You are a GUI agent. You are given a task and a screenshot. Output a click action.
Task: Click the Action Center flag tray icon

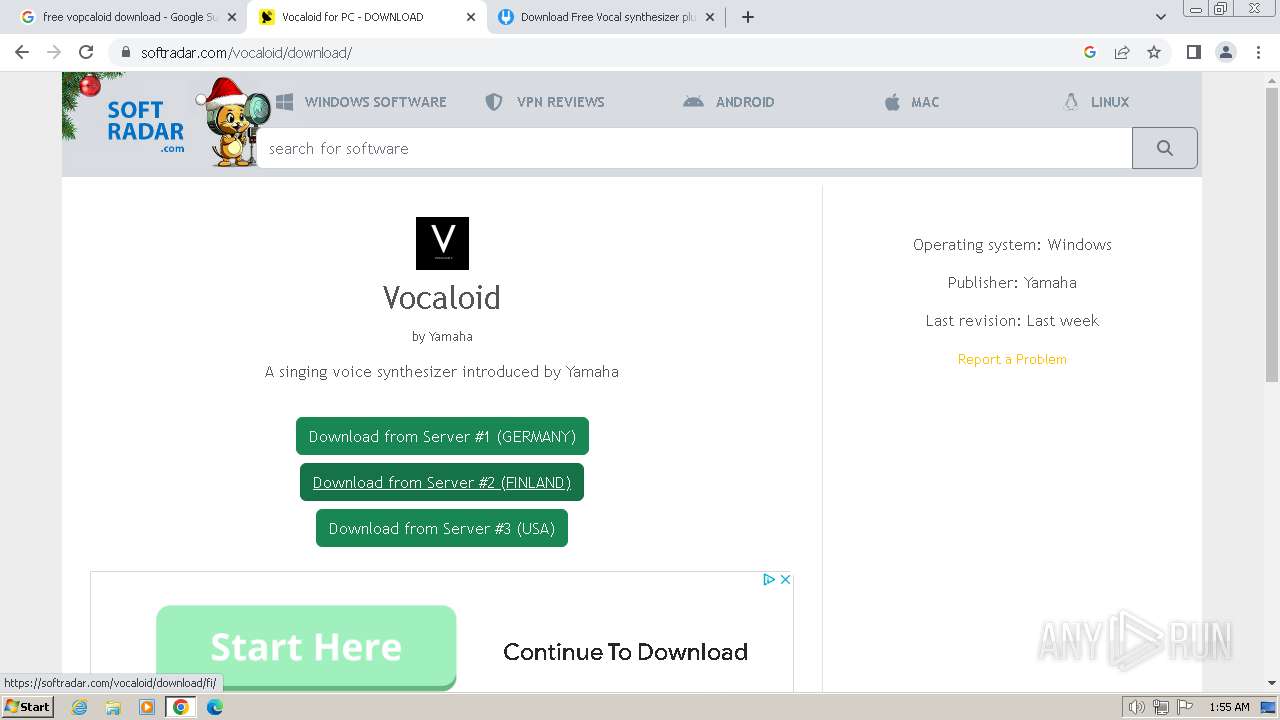[1185, 707]
